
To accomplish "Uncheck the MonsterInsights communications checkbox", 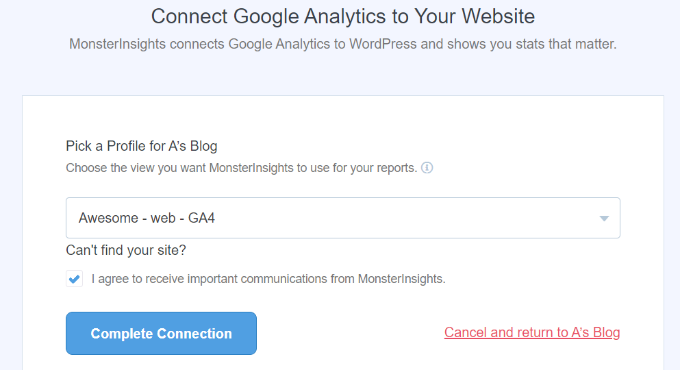I will (x=74, y=278).
